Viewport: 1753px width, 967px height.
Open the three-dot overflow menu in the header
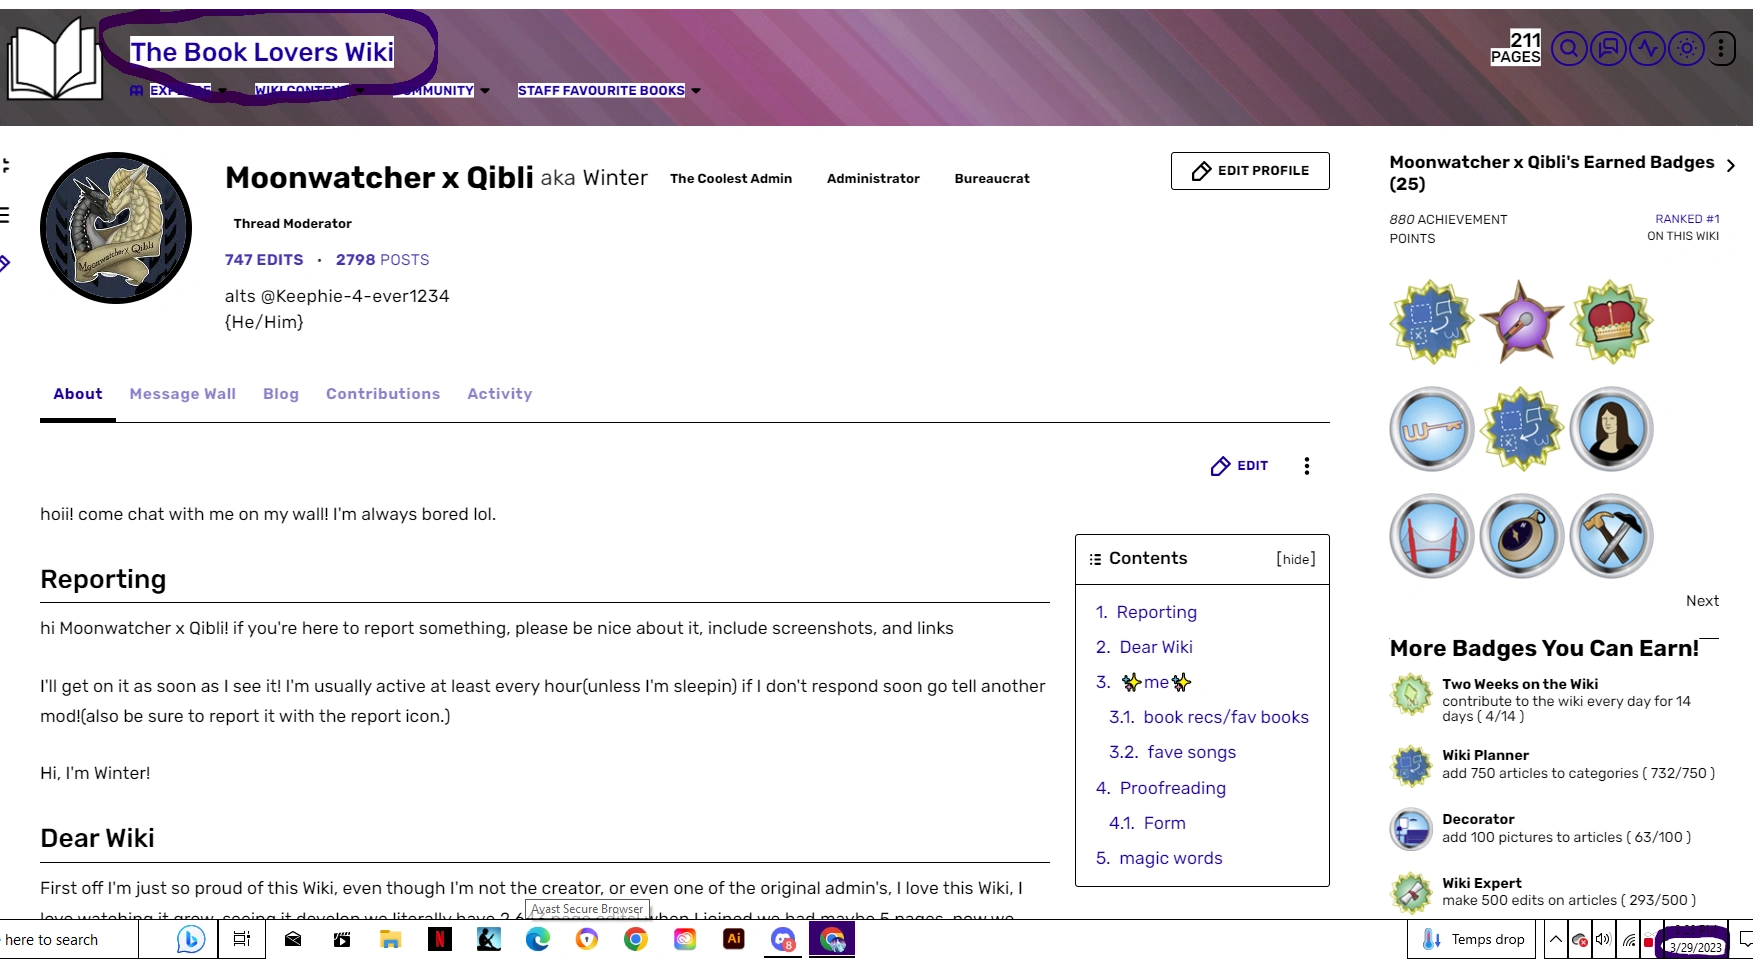click(1721, 48)
